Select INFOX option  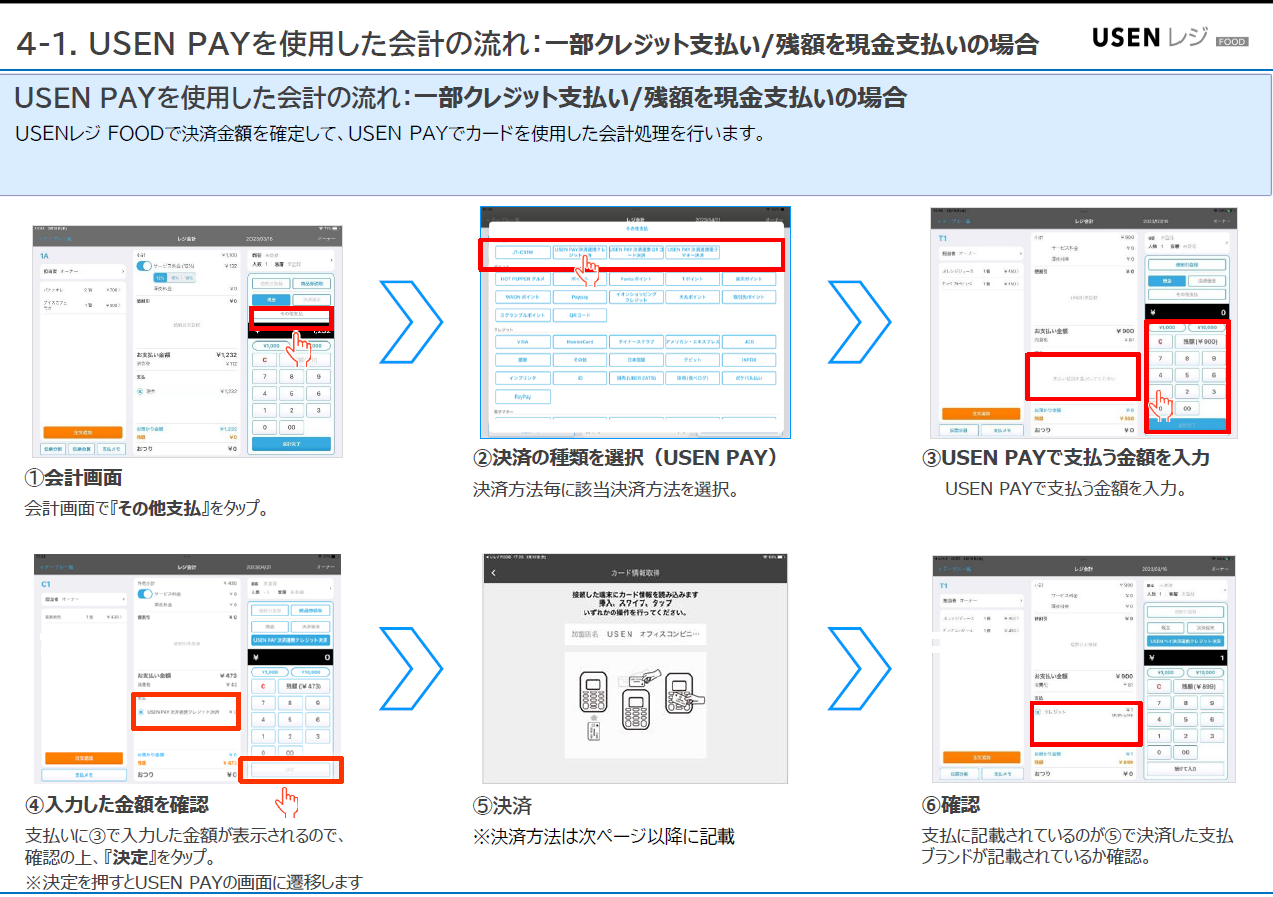[749, 360]
